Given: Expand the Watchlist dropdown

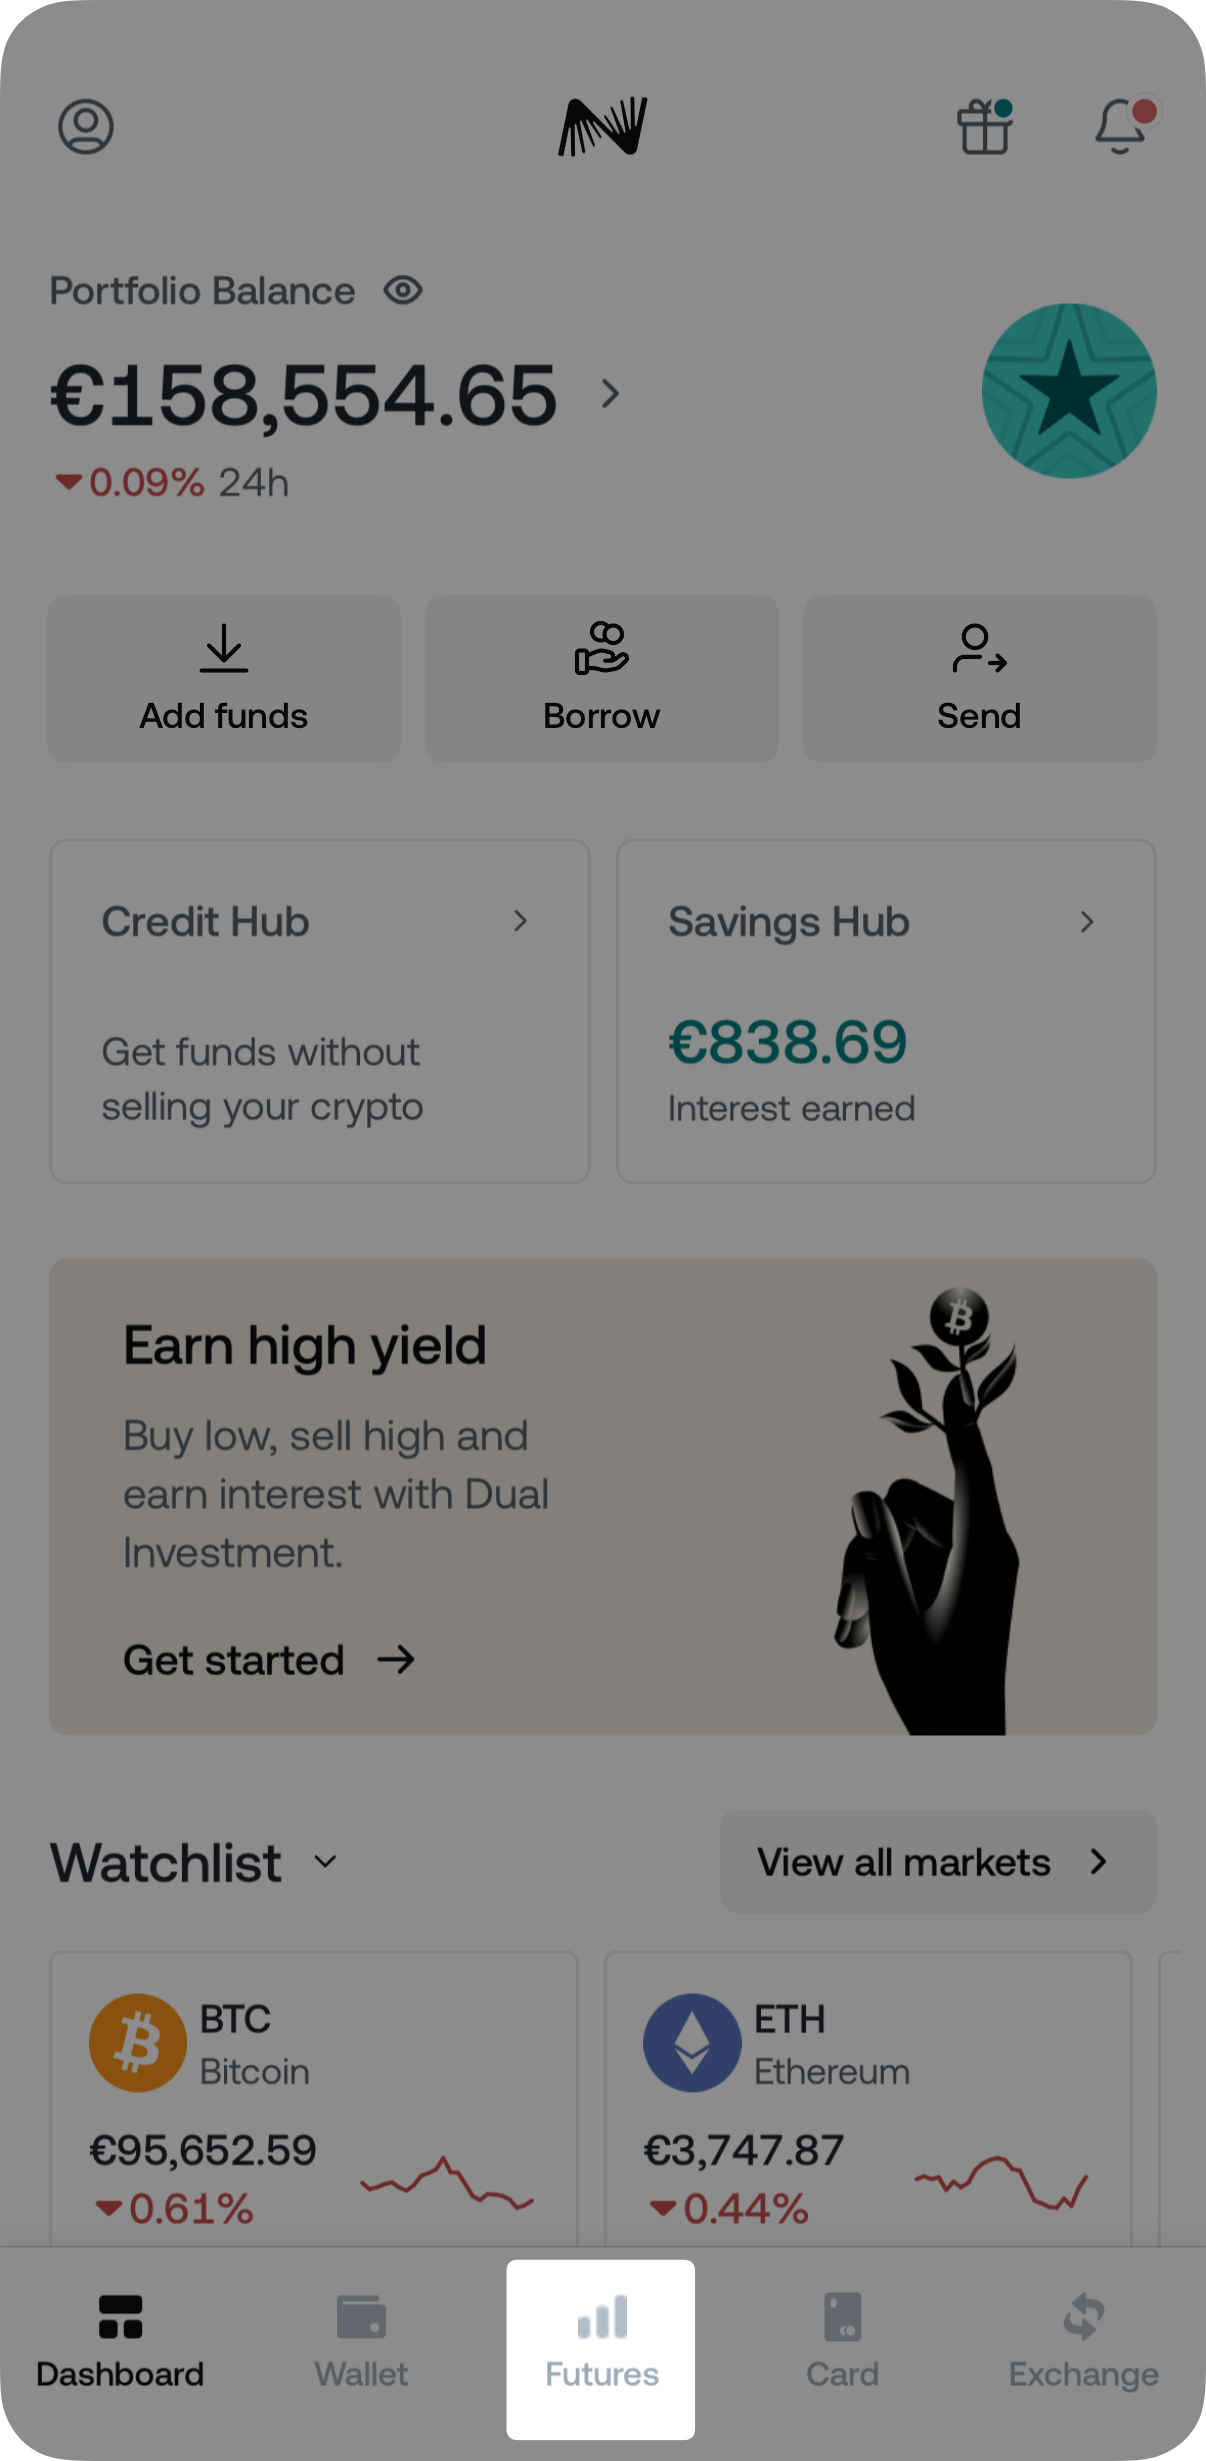Looking at the screenshot, I should point(326,1861).
